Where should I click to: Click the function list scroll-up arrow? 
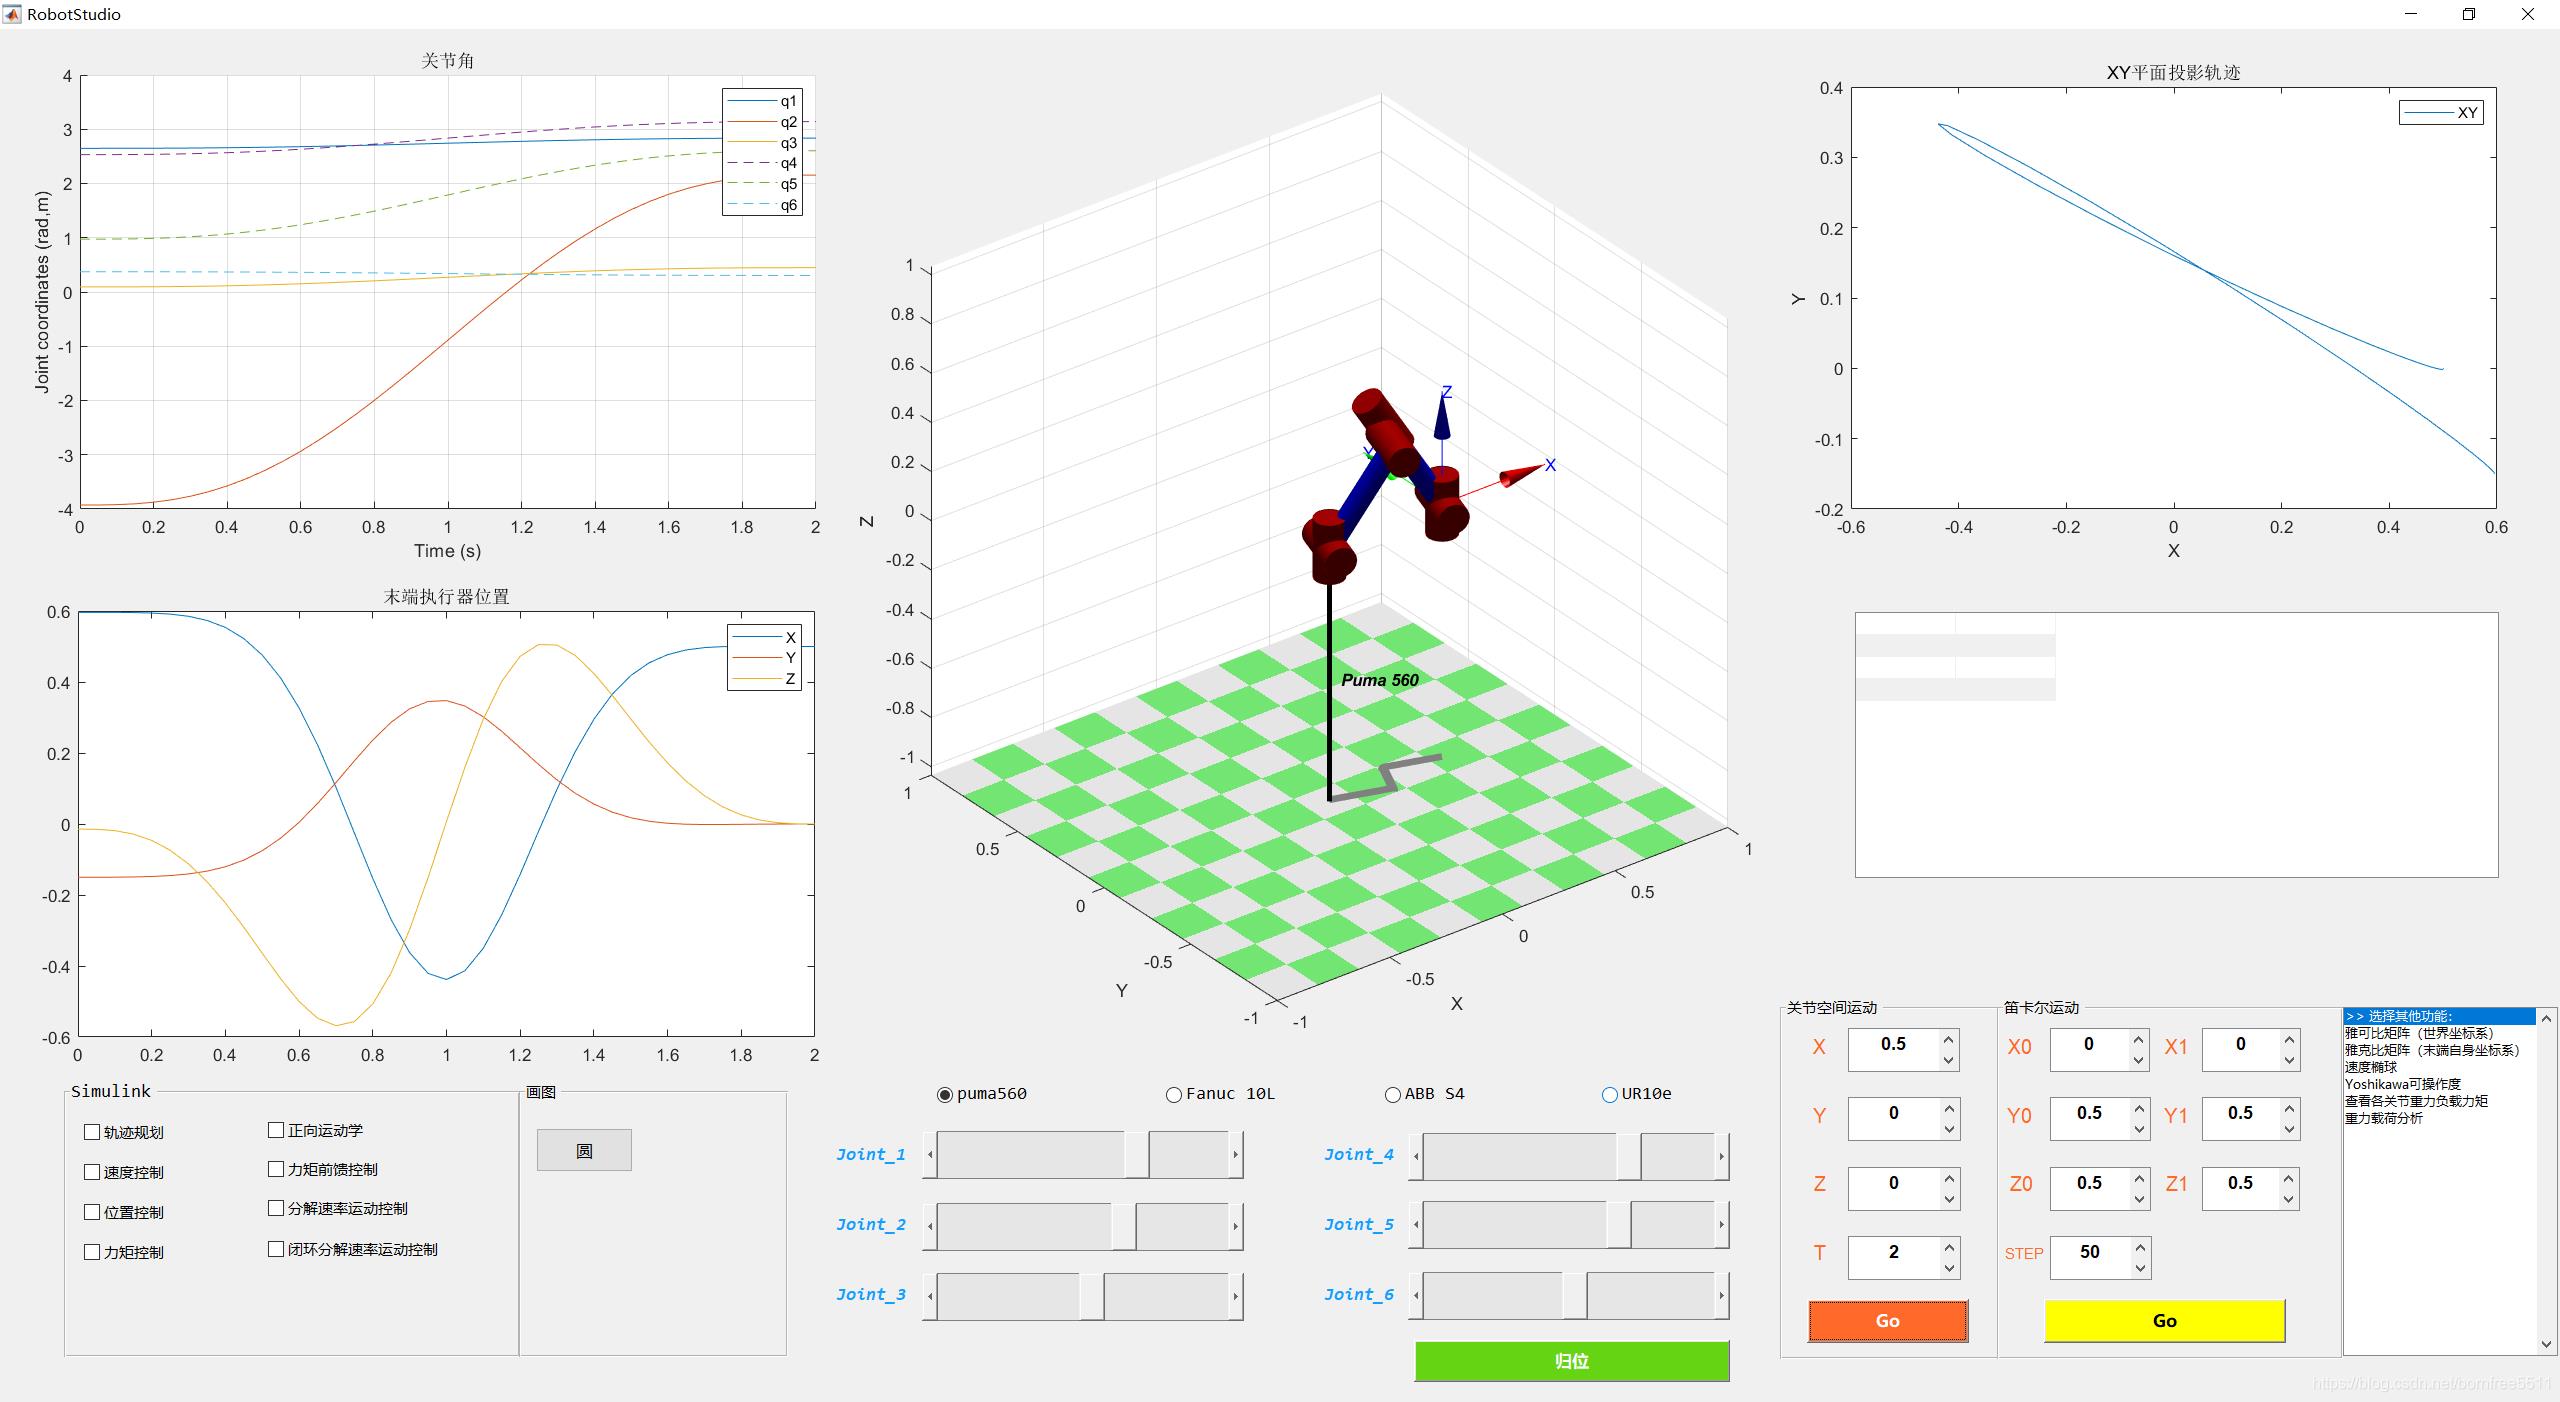pyautogui.click(x=2546, y=1018)
